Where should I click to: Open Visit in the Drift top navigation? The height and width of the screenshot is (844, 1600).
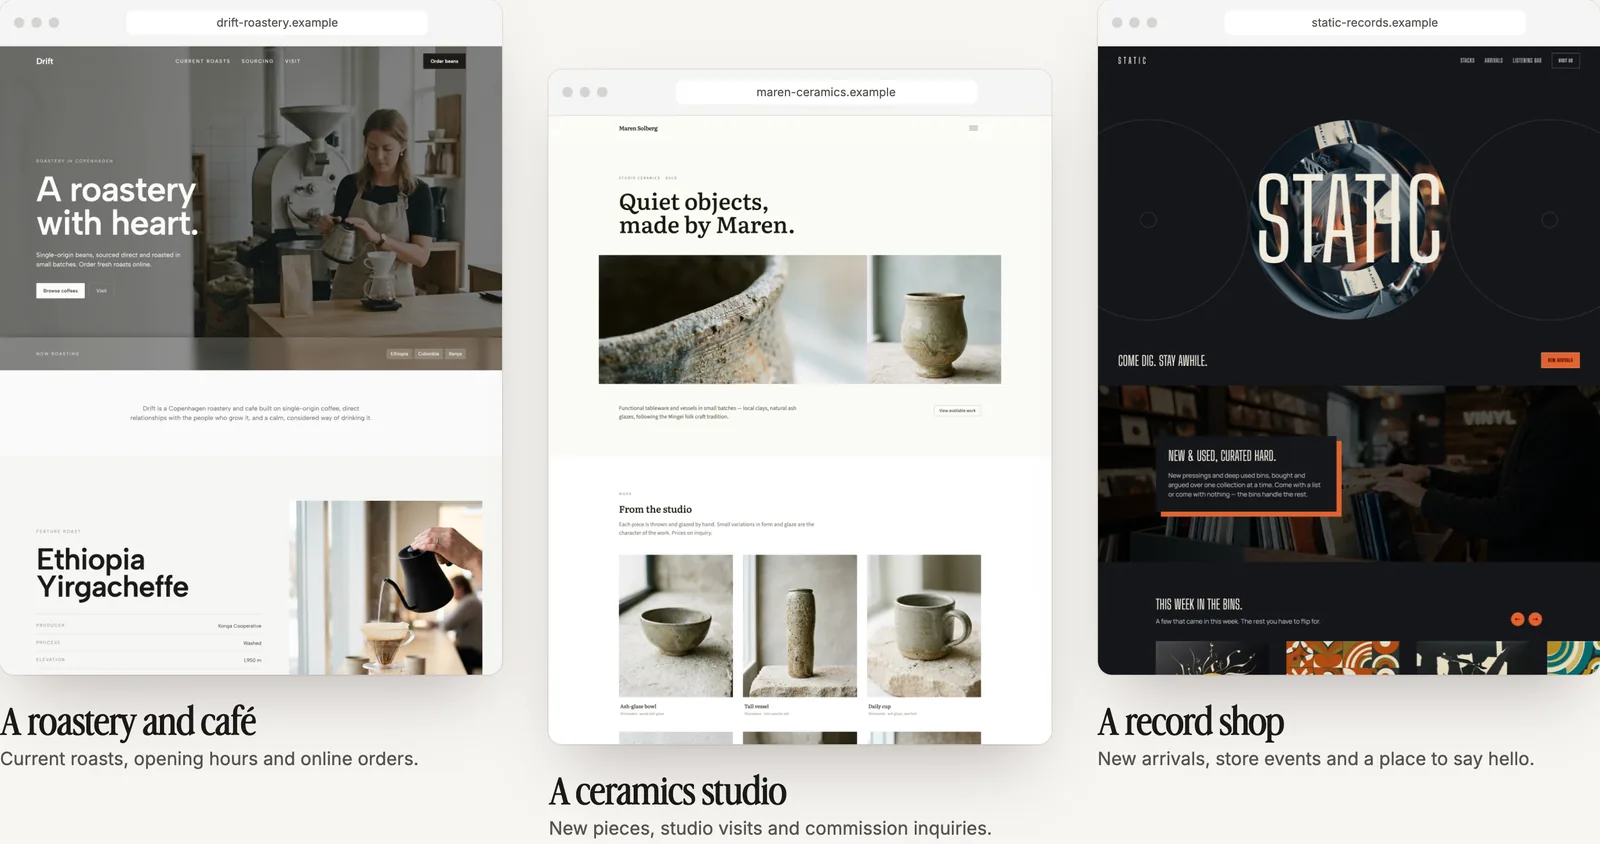[292, 61]
